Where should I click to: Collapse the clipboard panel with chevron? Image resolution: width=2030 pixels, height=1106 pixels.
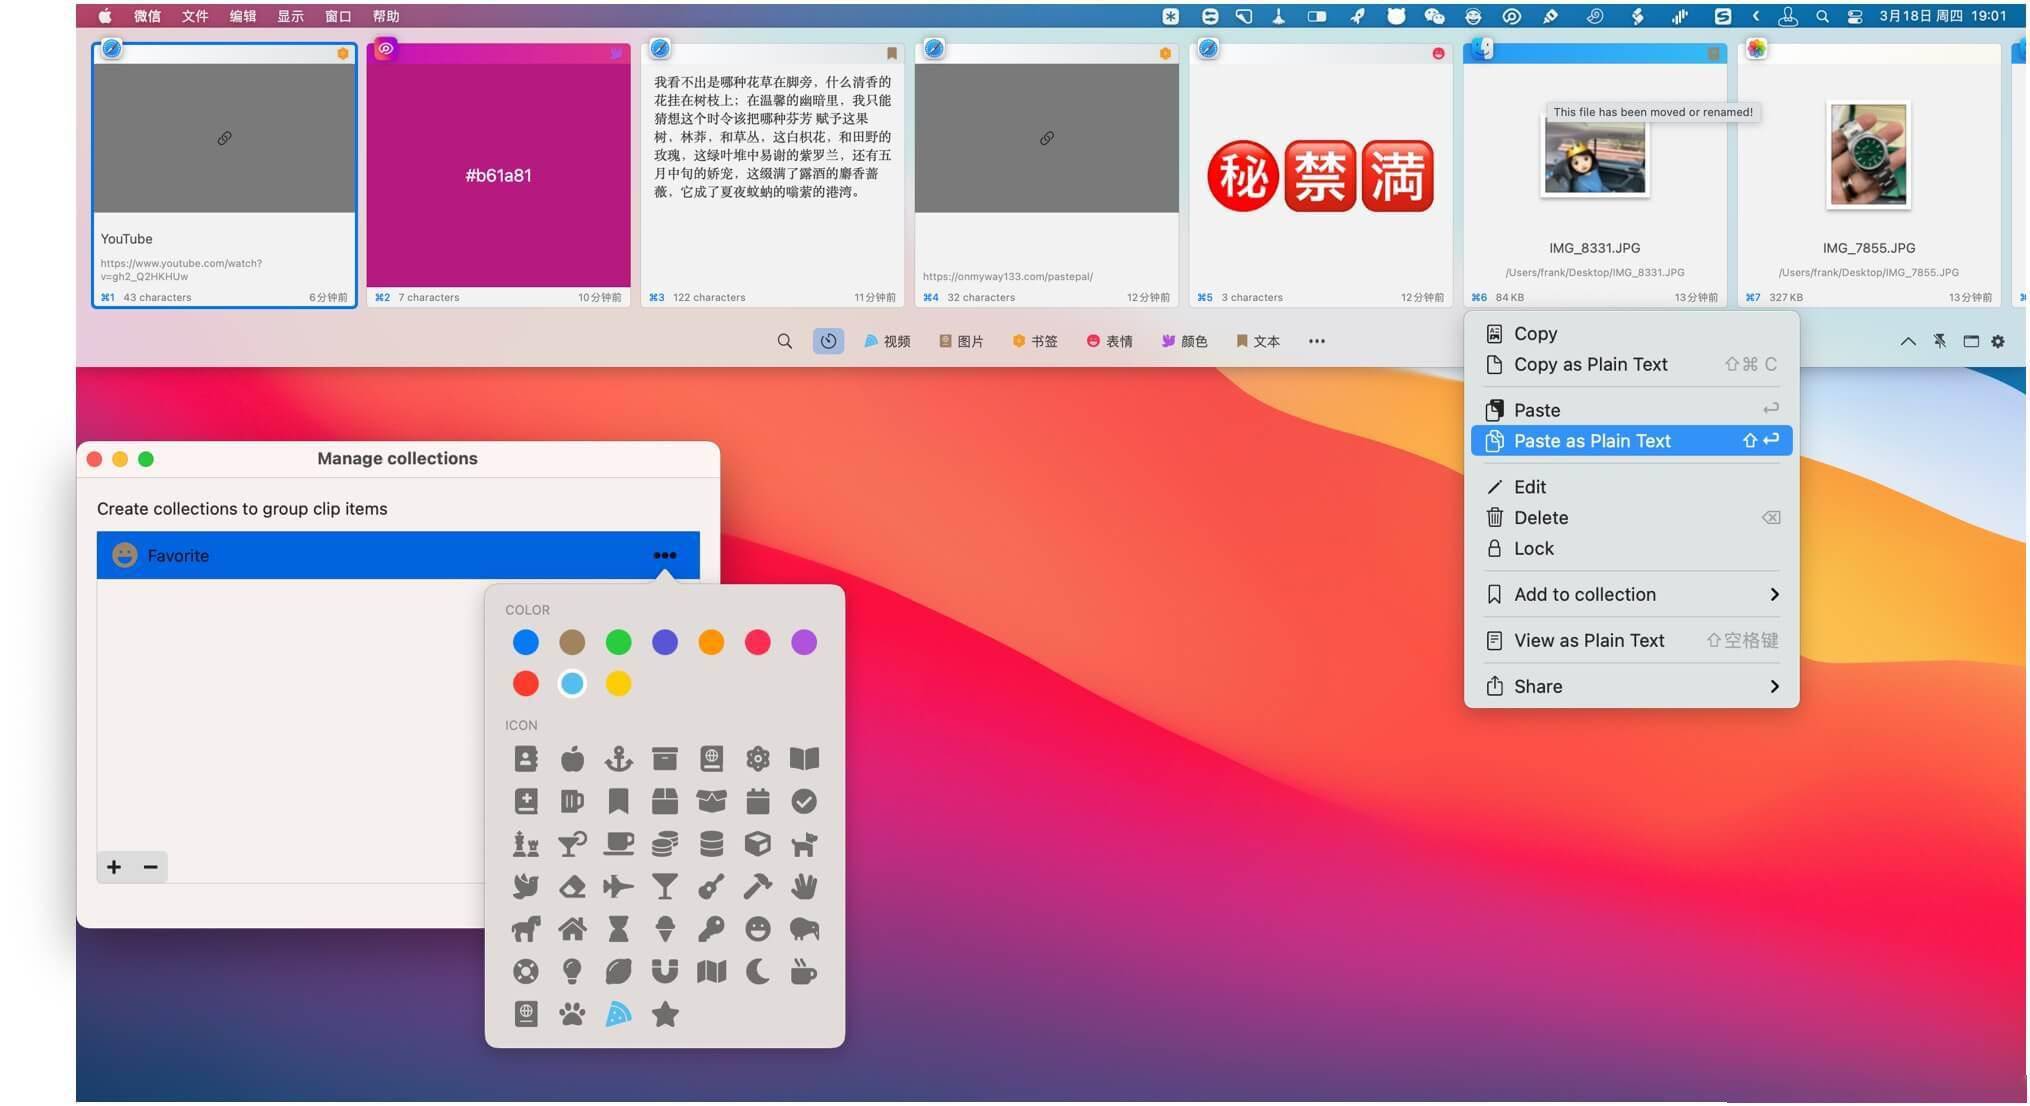(x=1907, y=341)
